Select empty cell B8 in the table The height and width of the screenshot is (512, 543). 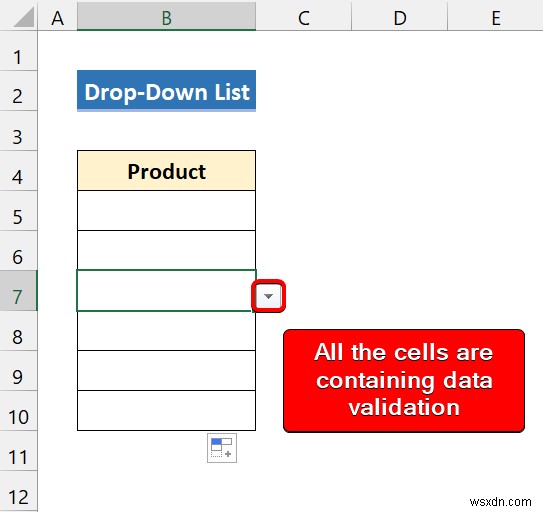(167, 331)
